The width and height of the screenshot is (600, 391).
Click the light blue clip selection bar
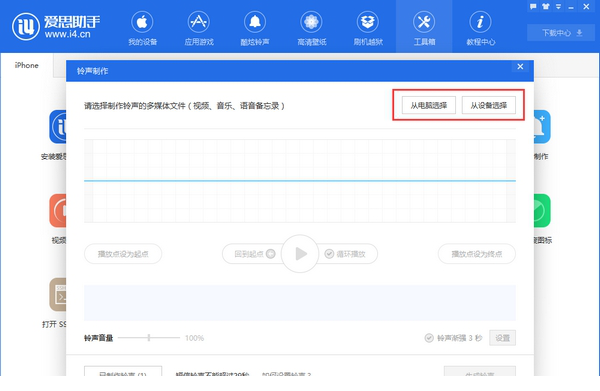coord(300,303)
